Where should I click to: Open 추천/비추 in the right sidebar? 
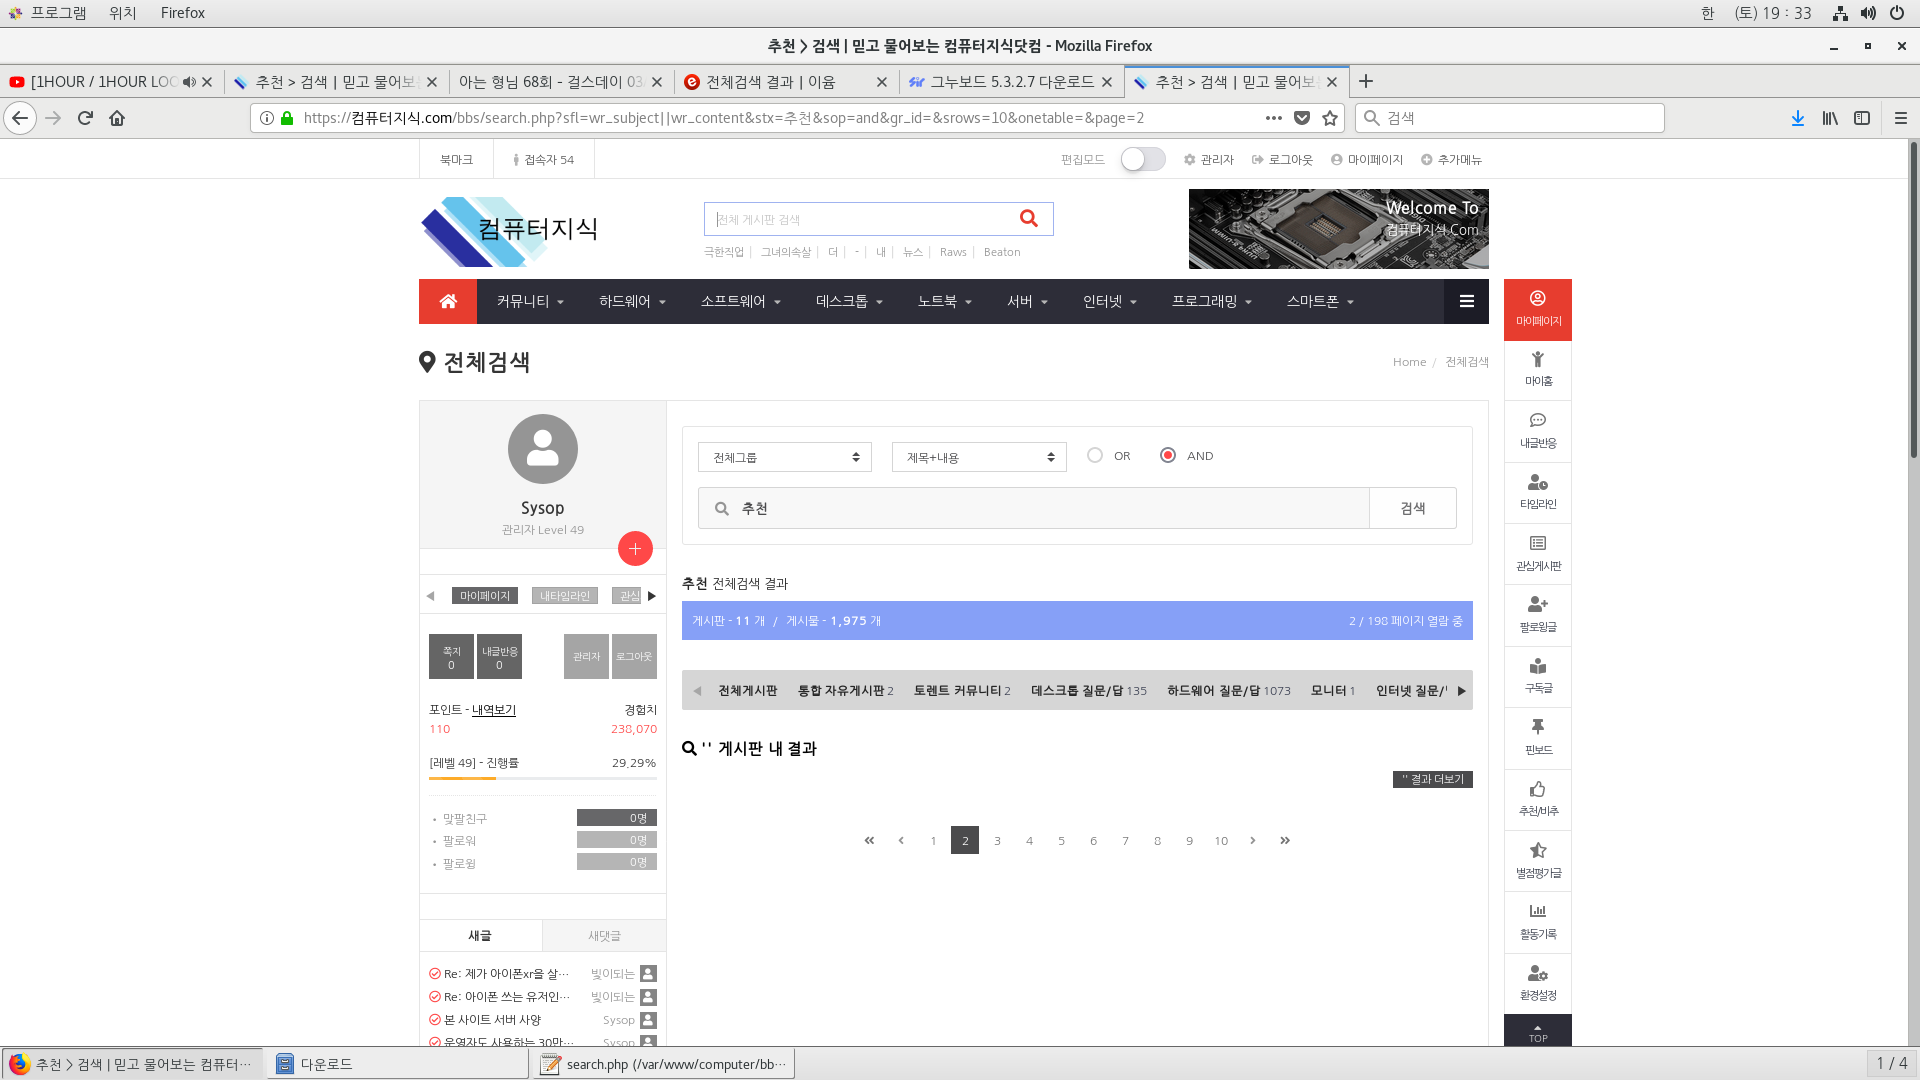click(1538, 799)
